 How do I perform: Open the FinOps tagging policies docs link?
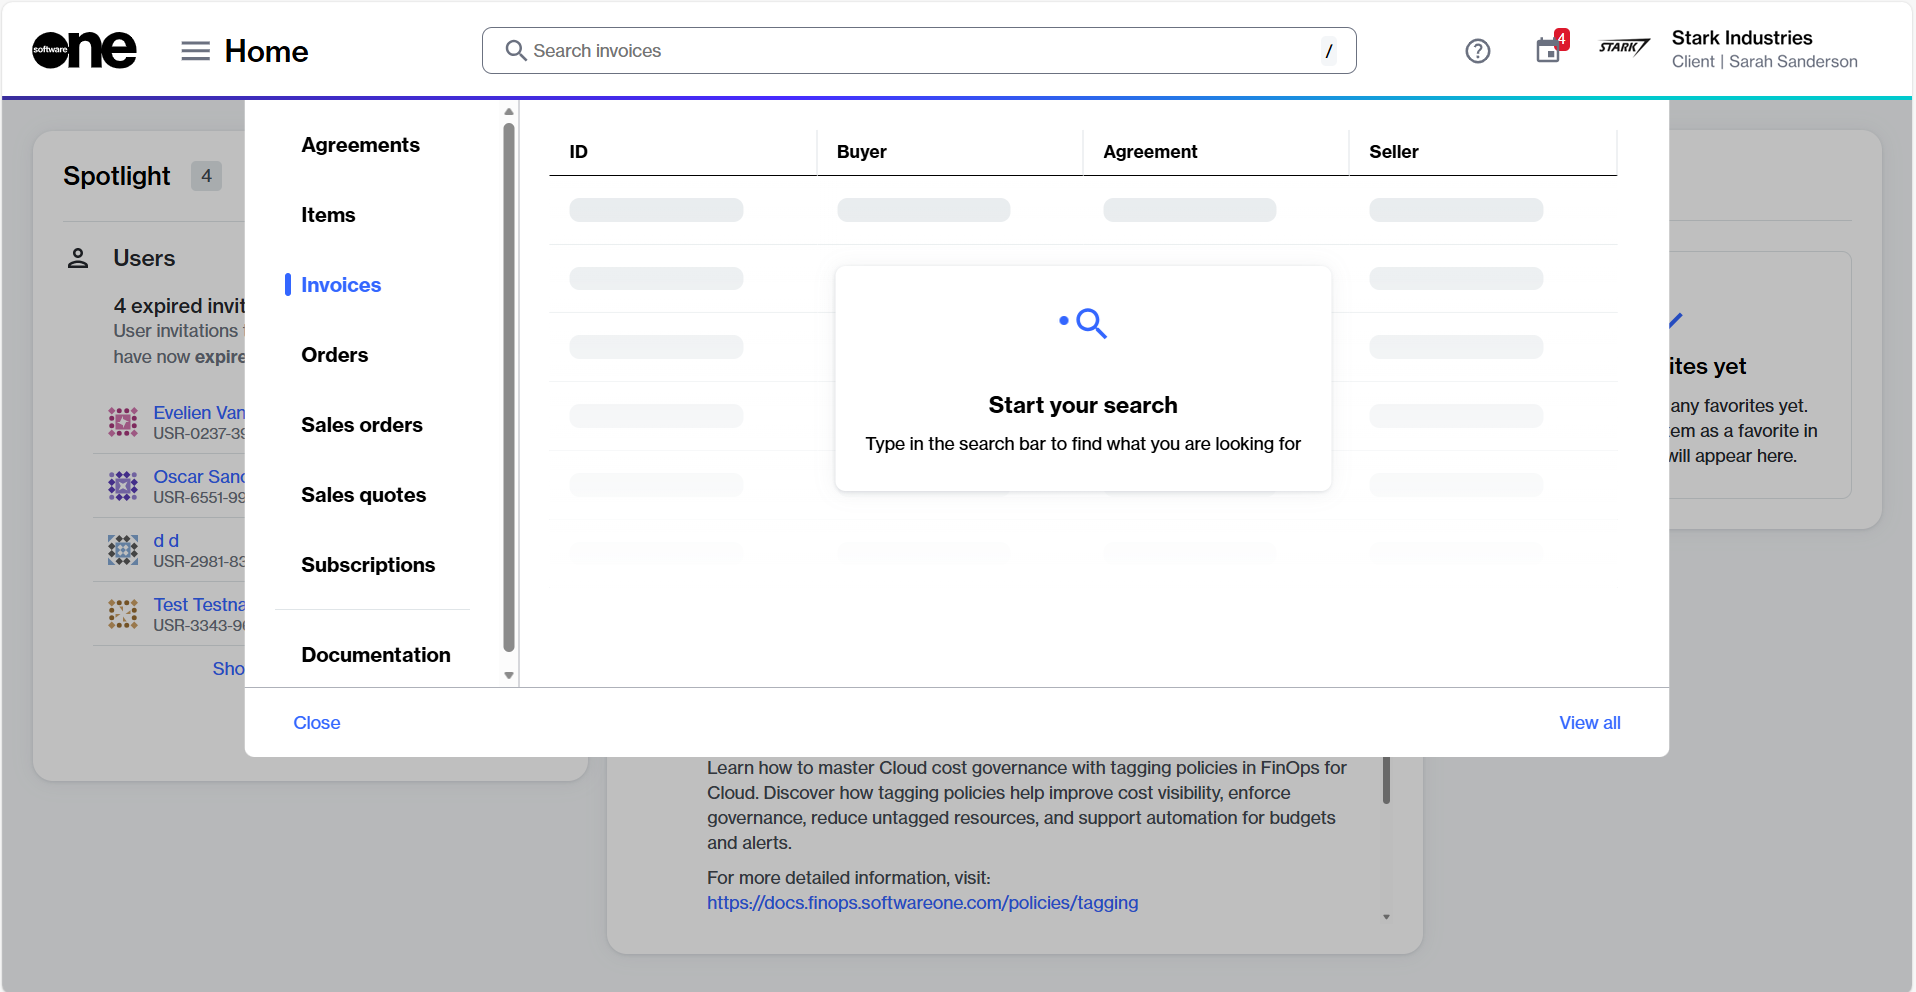pyautogui.click(x=922, y=903)
